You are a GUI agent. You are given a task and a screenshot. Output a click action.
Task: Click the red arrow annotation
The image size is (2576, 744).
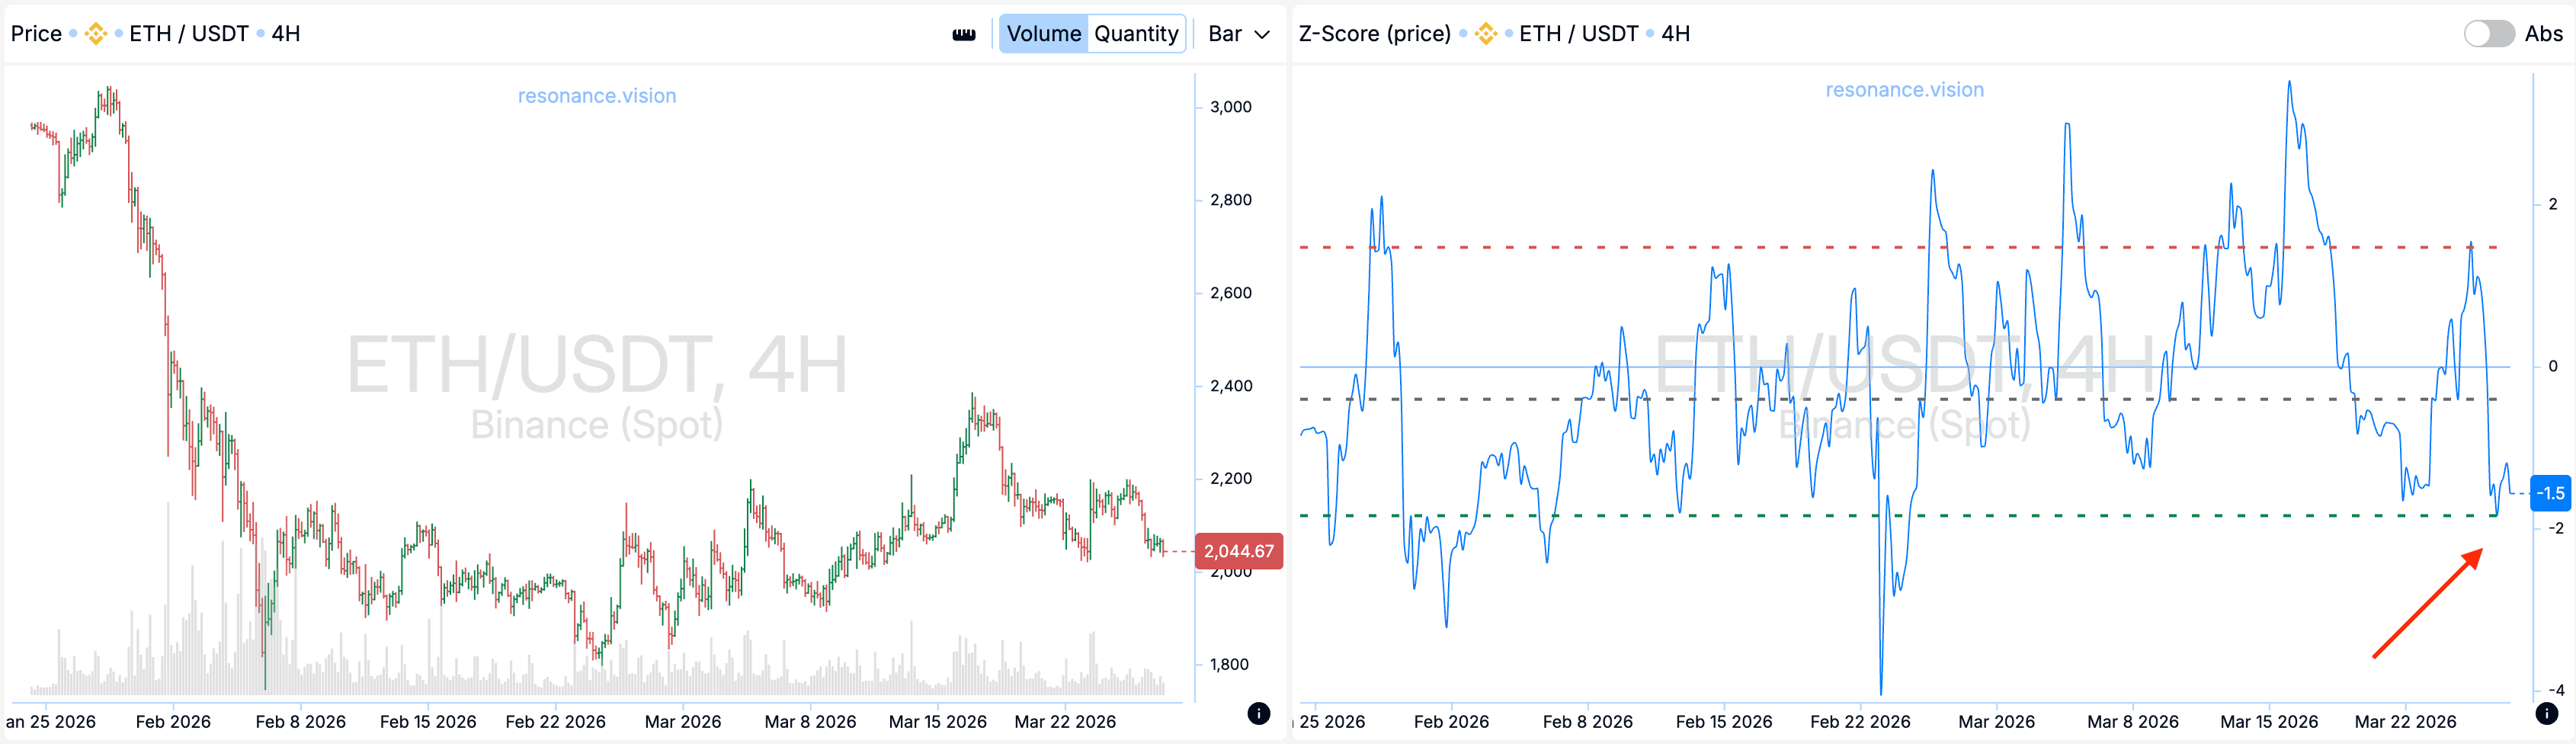[x=2427, y=603]
